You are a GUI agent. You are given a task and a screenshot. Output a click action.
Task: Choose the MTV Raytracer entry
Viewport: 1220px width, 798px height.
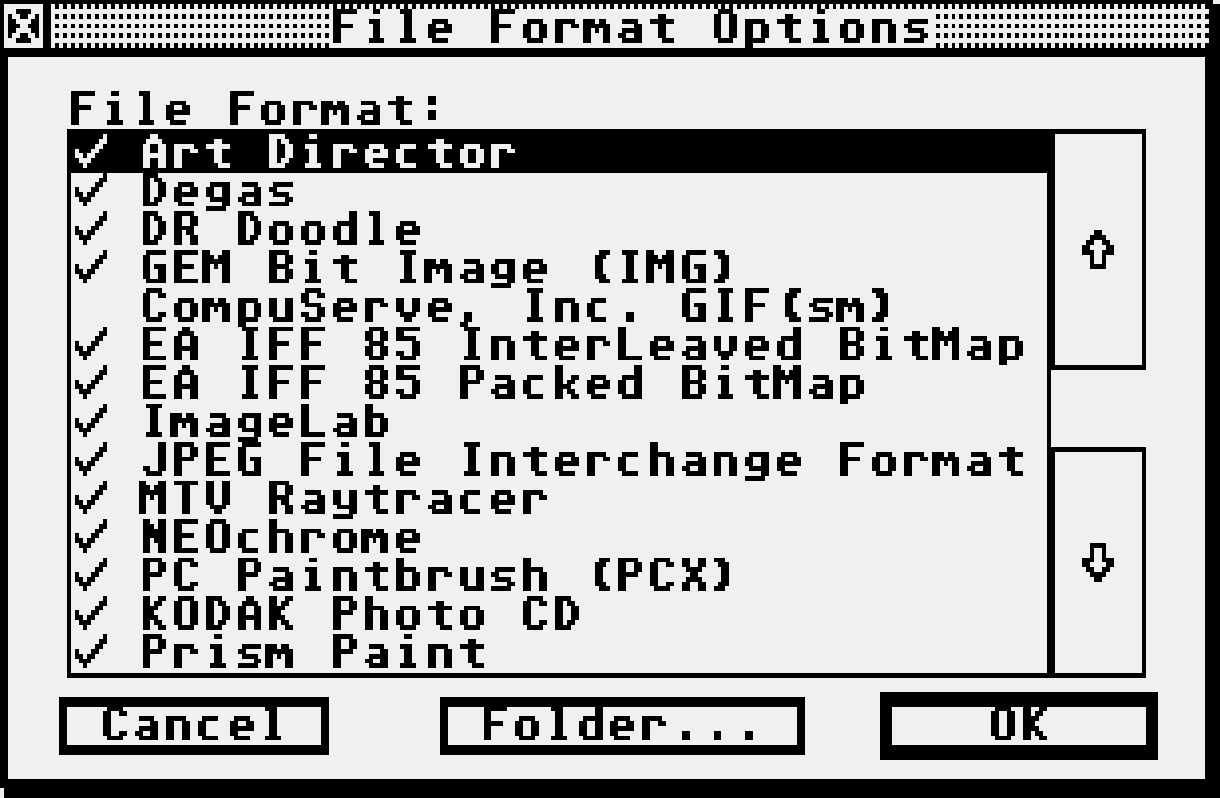click(560, 498)
